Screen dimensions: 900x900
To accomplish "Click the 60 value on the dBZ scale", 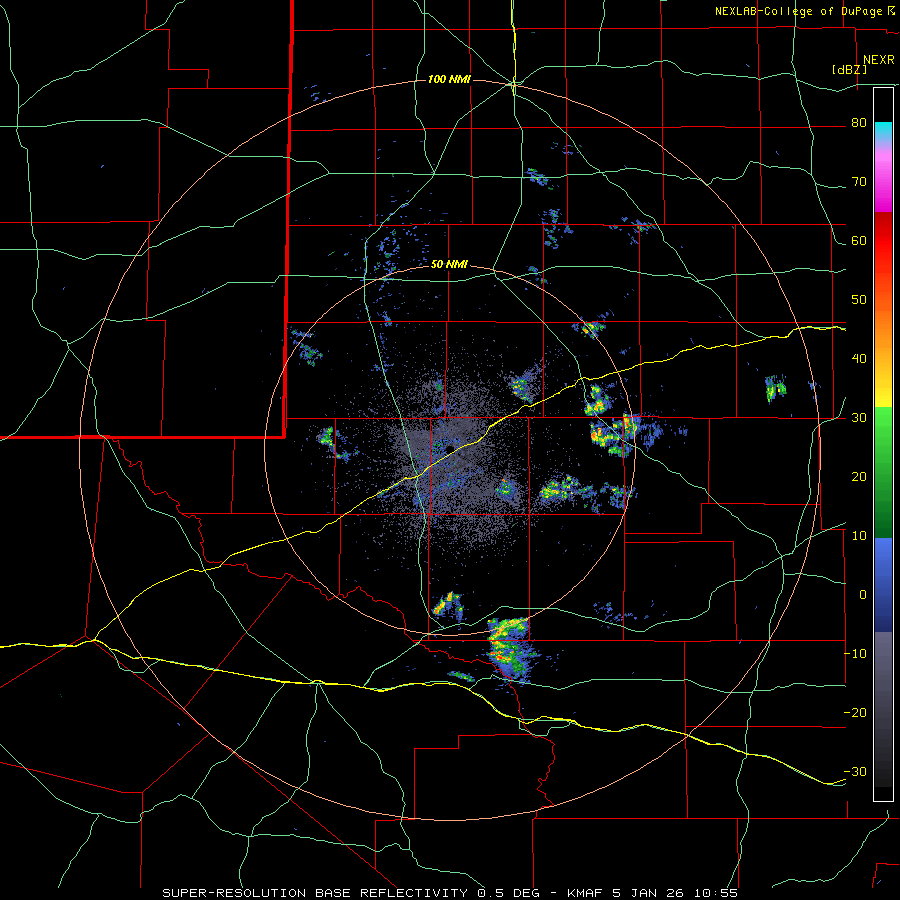I will (x=859, y=241).
